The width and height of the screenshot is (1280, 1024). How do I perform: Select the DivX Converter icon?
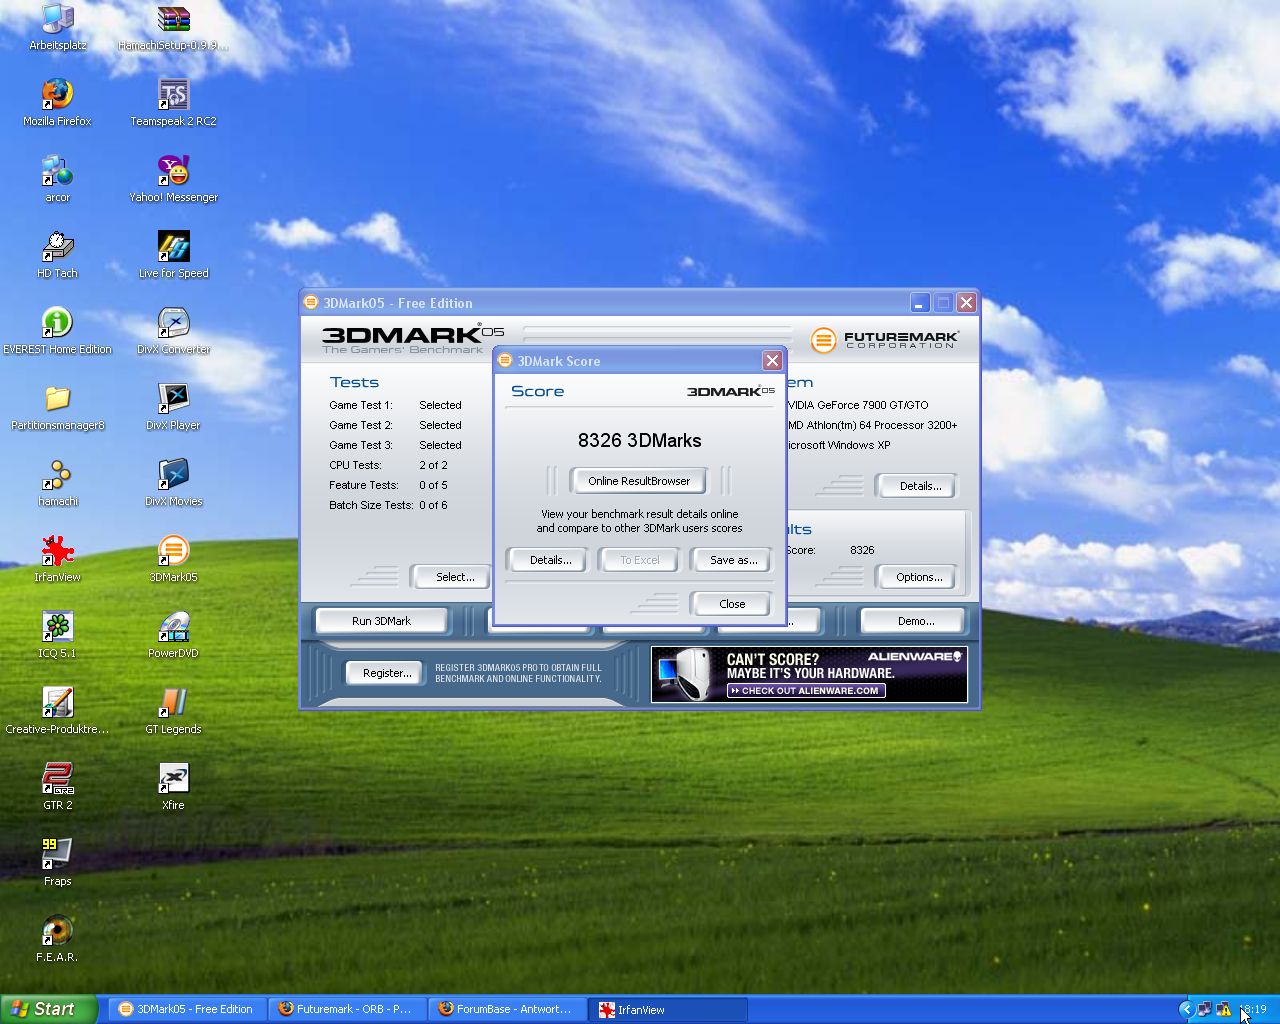pos(173,331)
